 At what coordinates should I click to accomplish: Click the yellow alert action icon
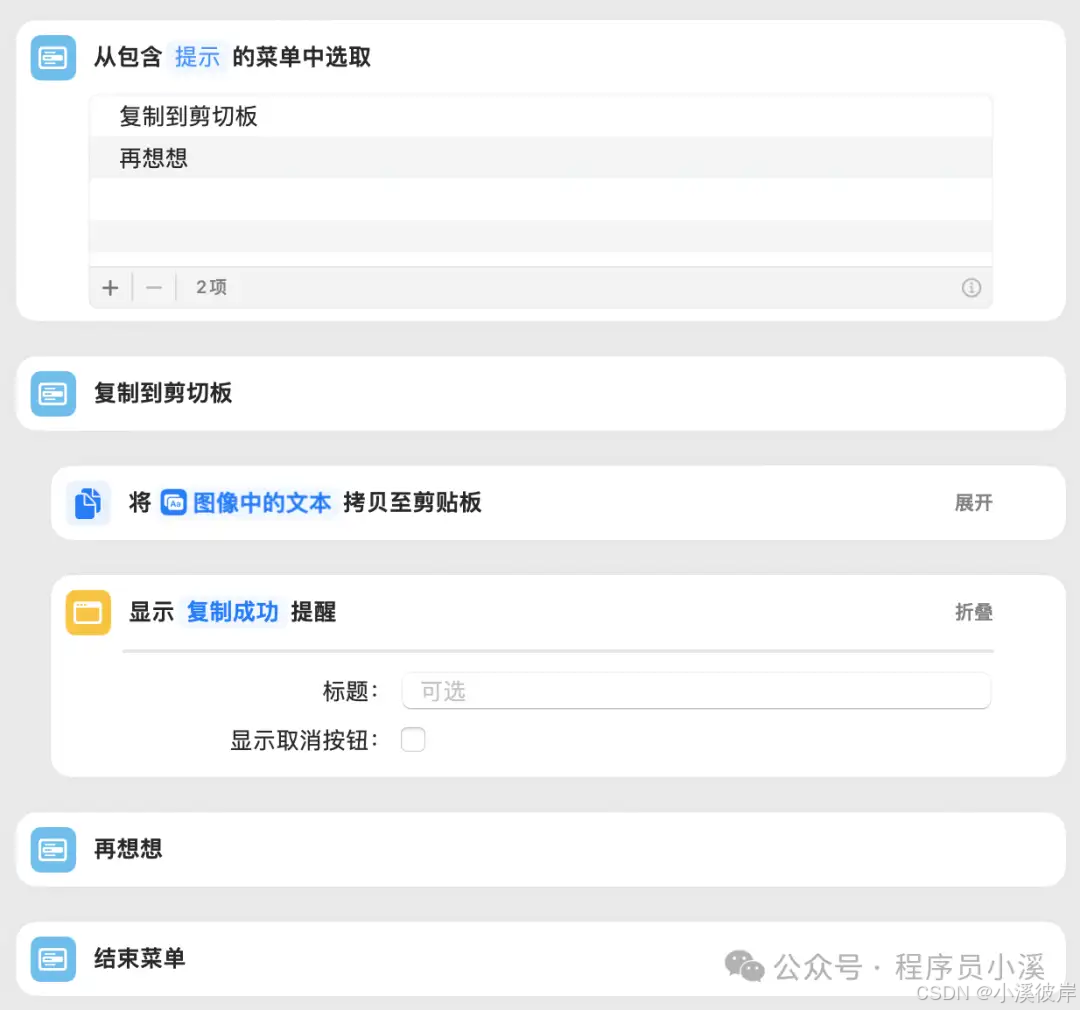(88, 612)
